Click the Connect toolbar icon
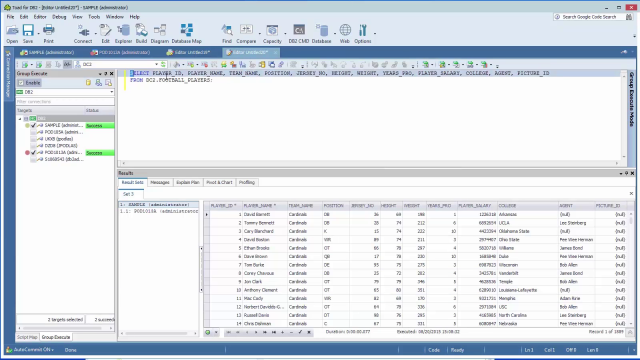Screen dimensions: 640x360 83,34
